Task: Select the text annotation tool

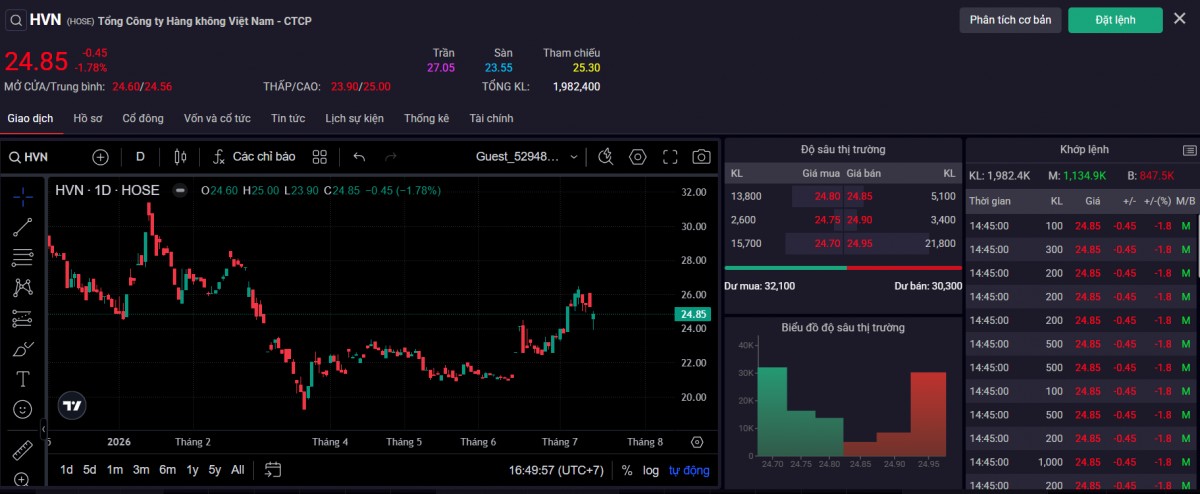Action: coord(22,379)
